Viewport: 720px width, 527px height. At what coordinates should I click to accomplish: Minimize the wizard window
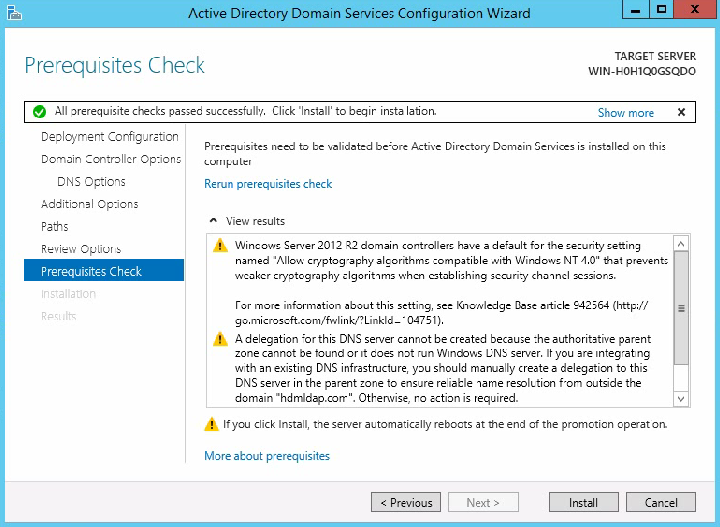pyautogui.click(x=636, y=10)
